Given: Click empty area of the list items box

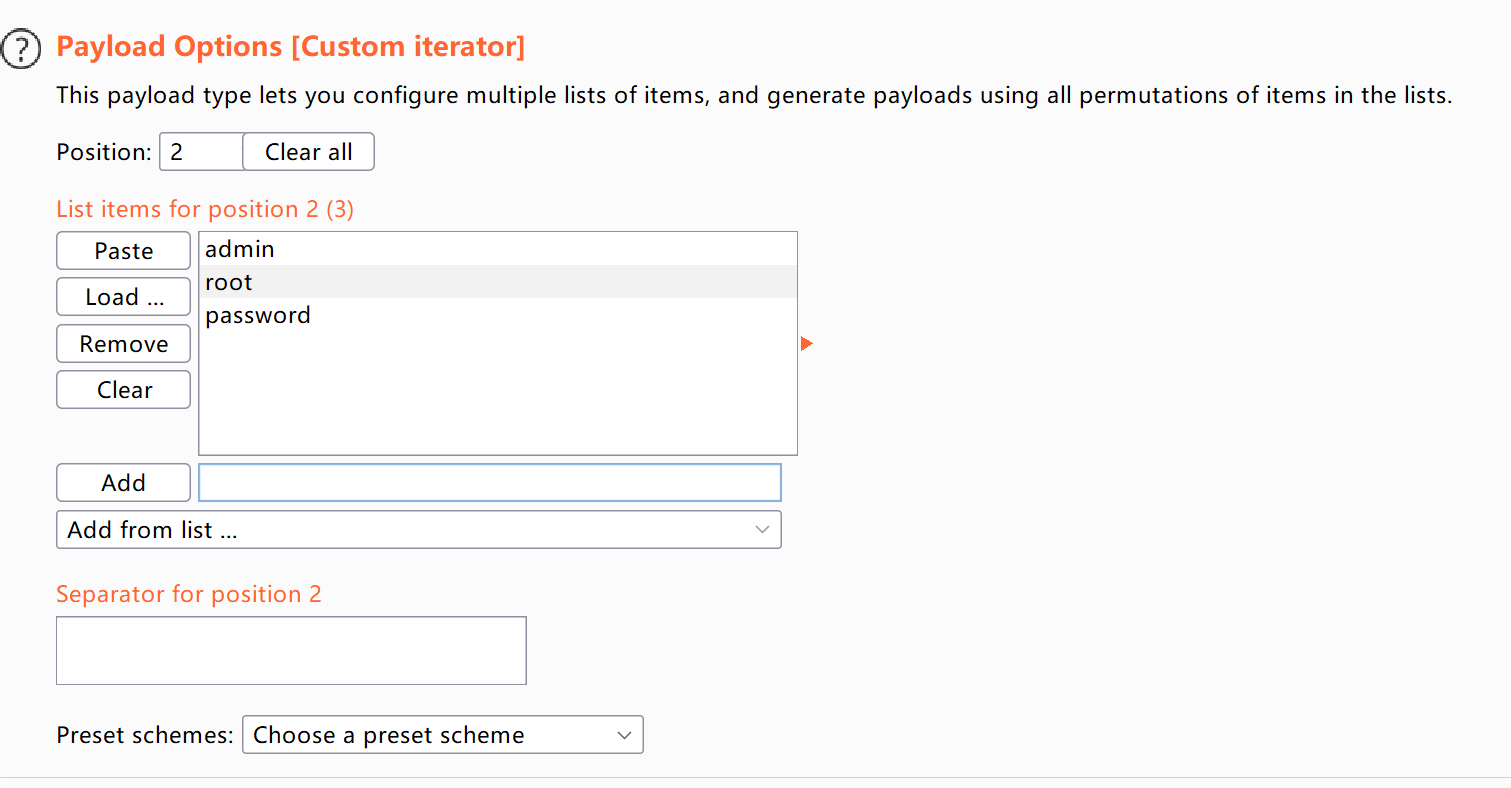Looking at the screenshot, I should click(x=497, y=400).
